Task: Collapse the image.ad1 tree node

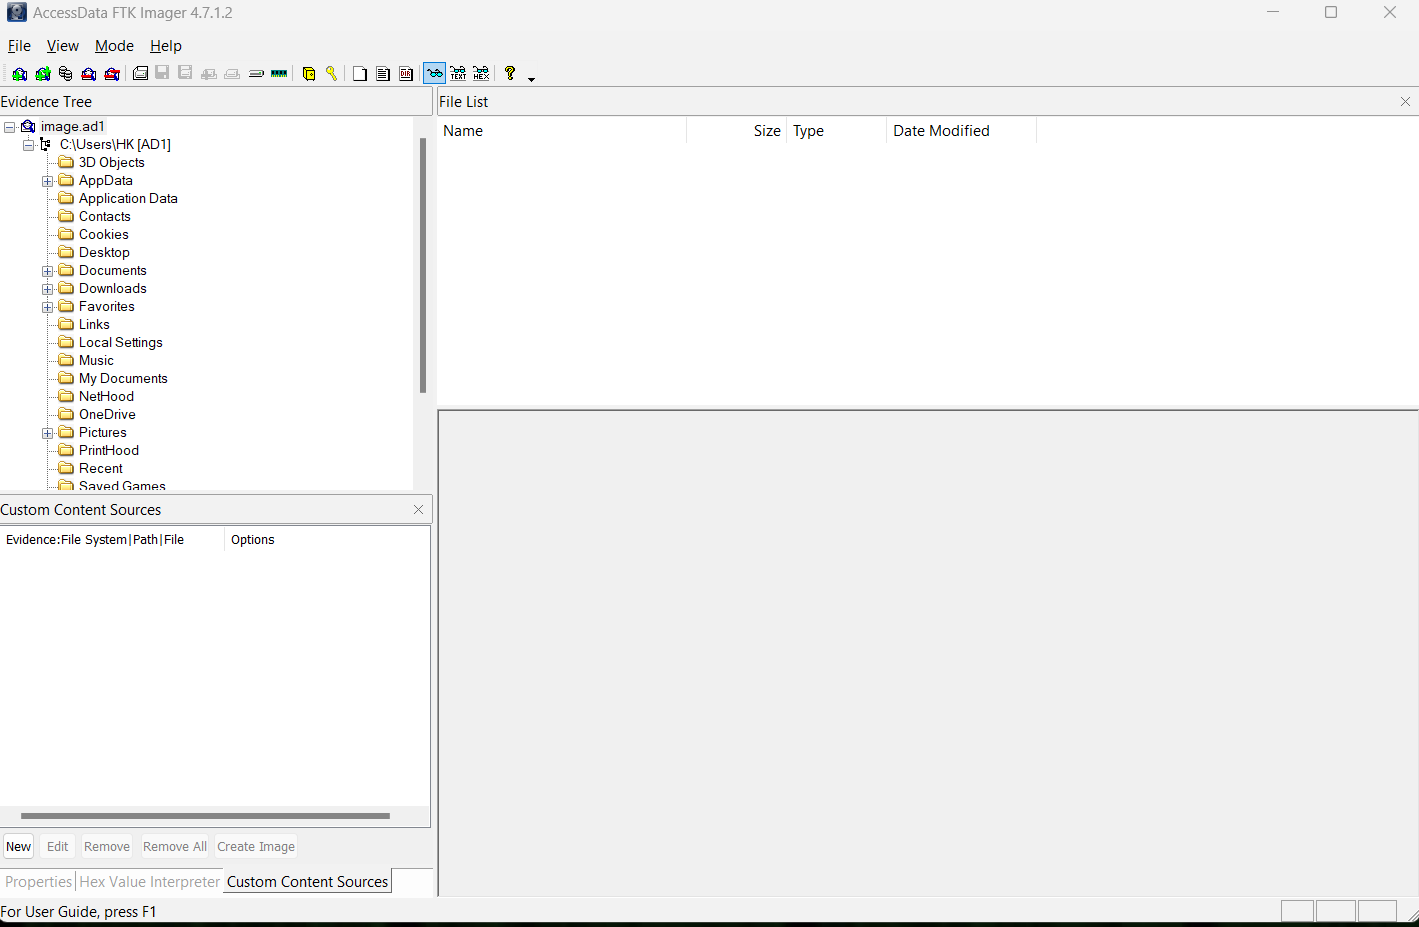Action: coord(9,127)
